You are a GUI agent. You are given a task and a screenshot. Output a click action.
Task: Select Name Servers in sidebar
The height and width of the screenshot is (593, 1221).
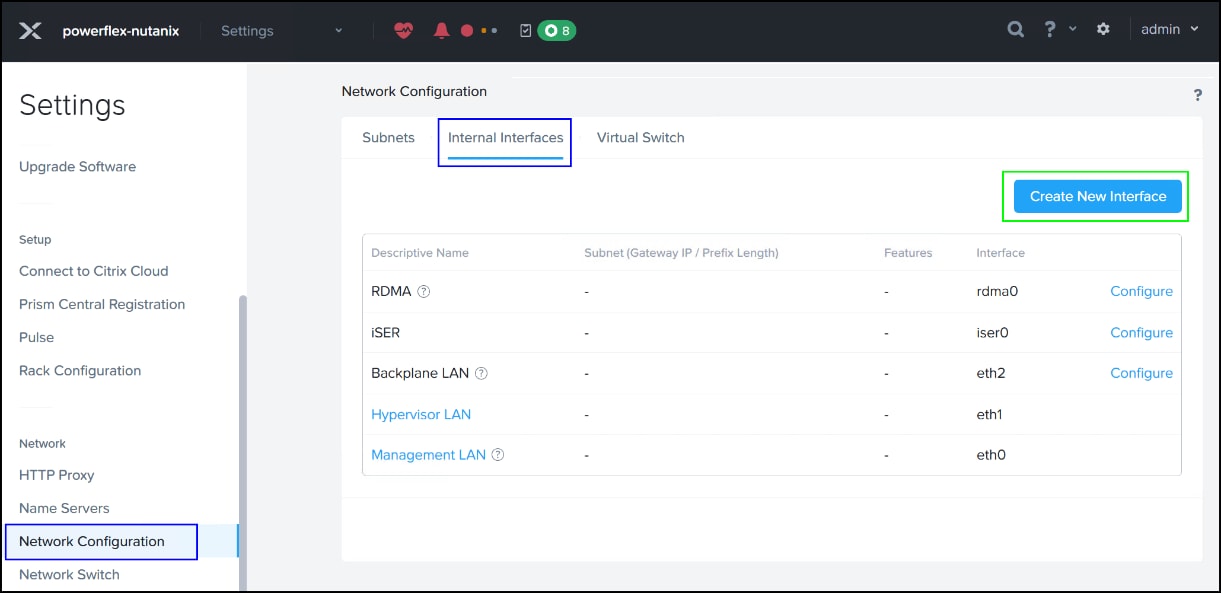pyautogui.click(x=64, y=508)
